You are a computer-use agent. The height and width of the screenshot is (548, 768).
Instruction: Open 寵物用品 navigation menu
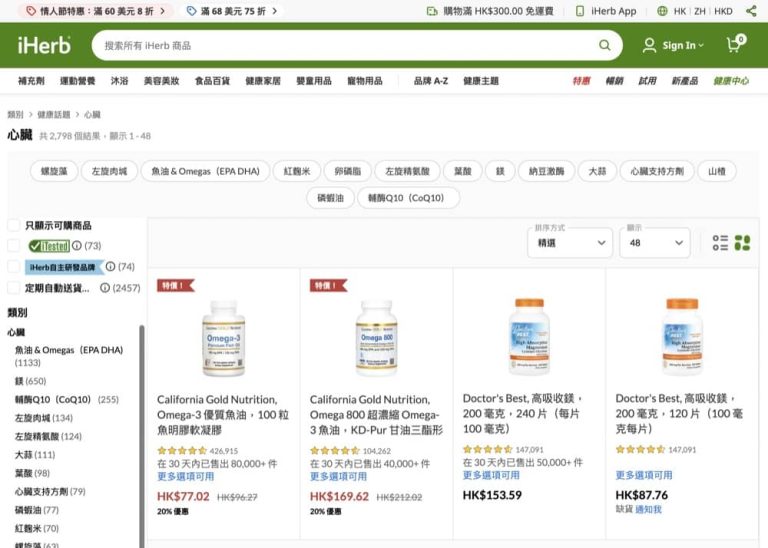point(365,81)
